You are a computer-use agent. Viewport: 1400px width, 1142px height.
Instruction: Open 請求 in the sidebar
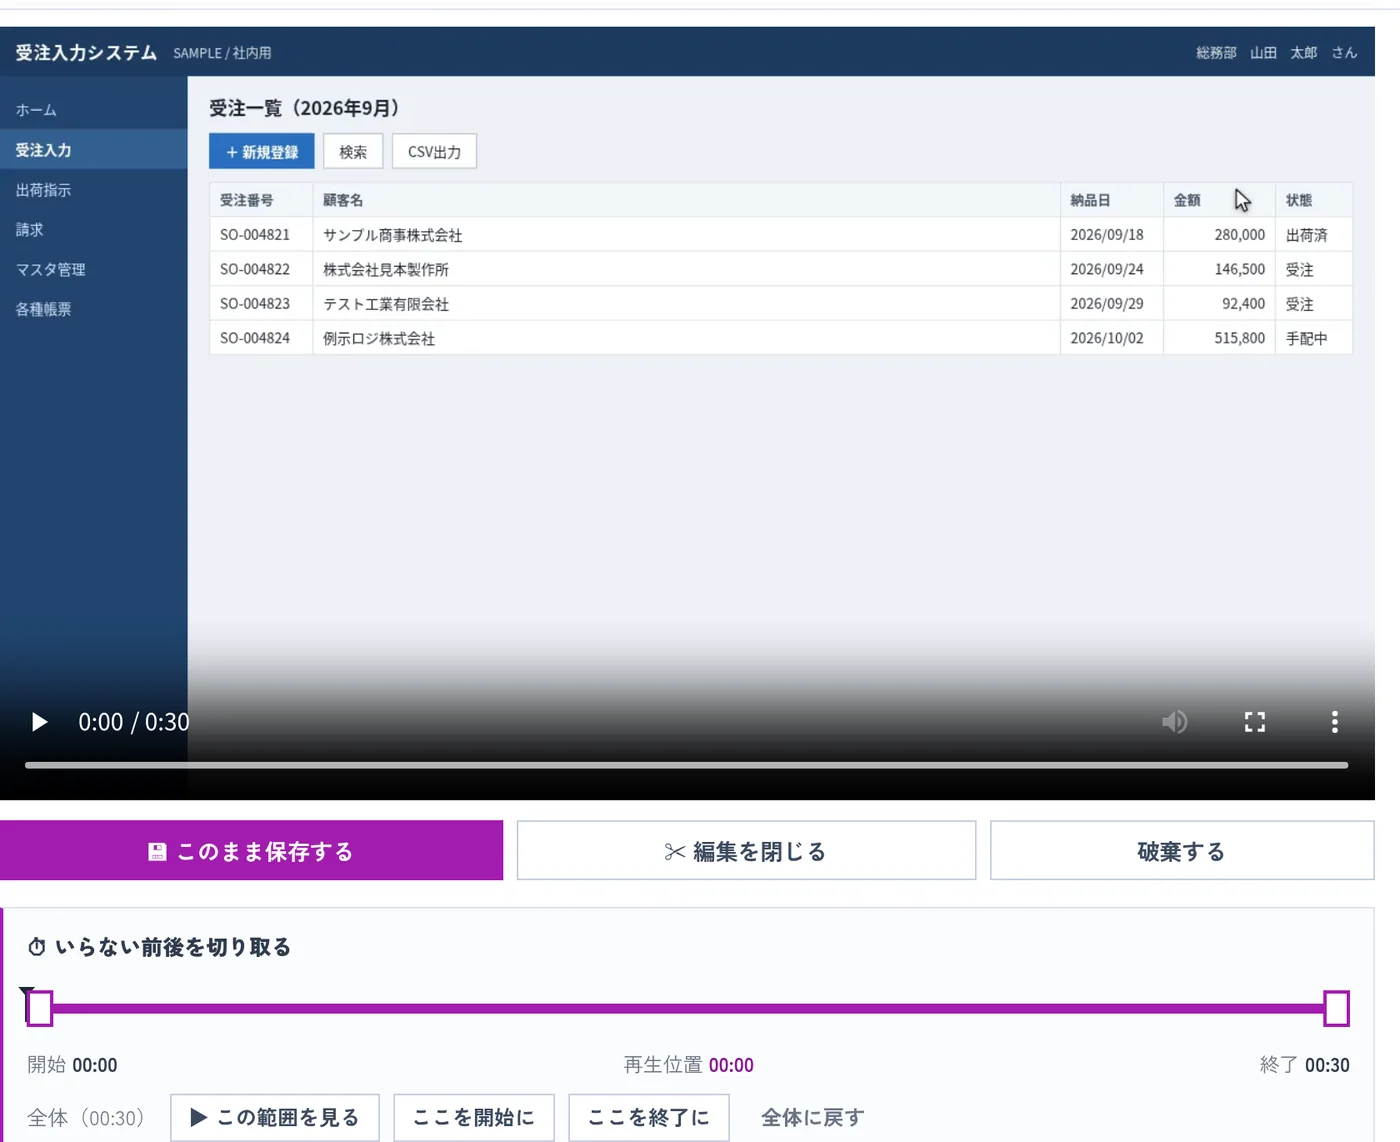tap(94, 230)
